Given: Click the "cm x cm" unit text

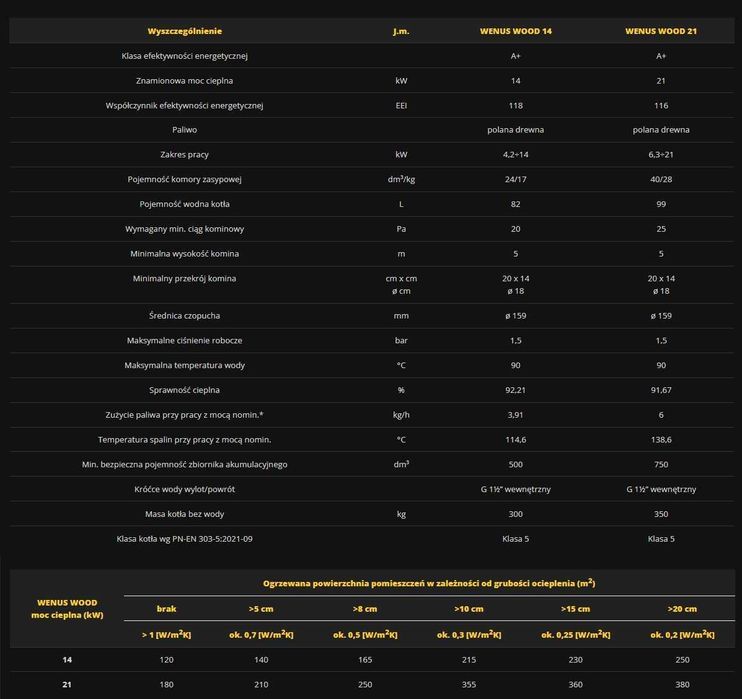Looking at the screenshot, I should click(401, 279).
